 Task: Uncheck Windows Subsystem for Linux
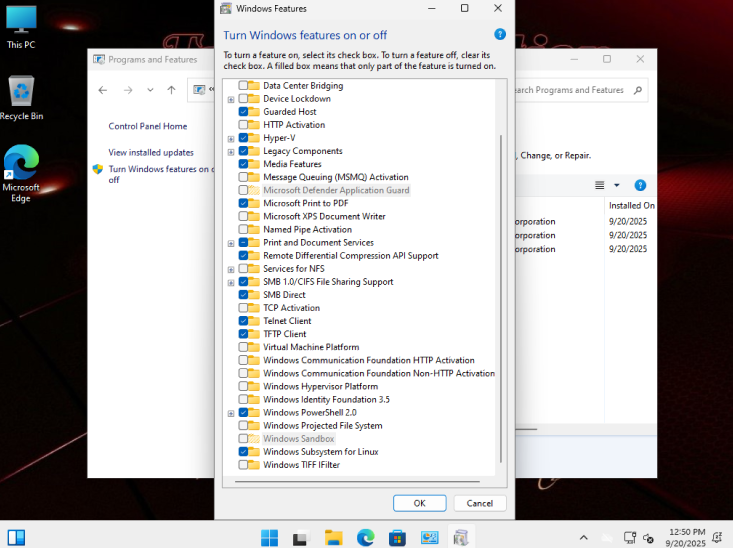click(x=243, y=452)
